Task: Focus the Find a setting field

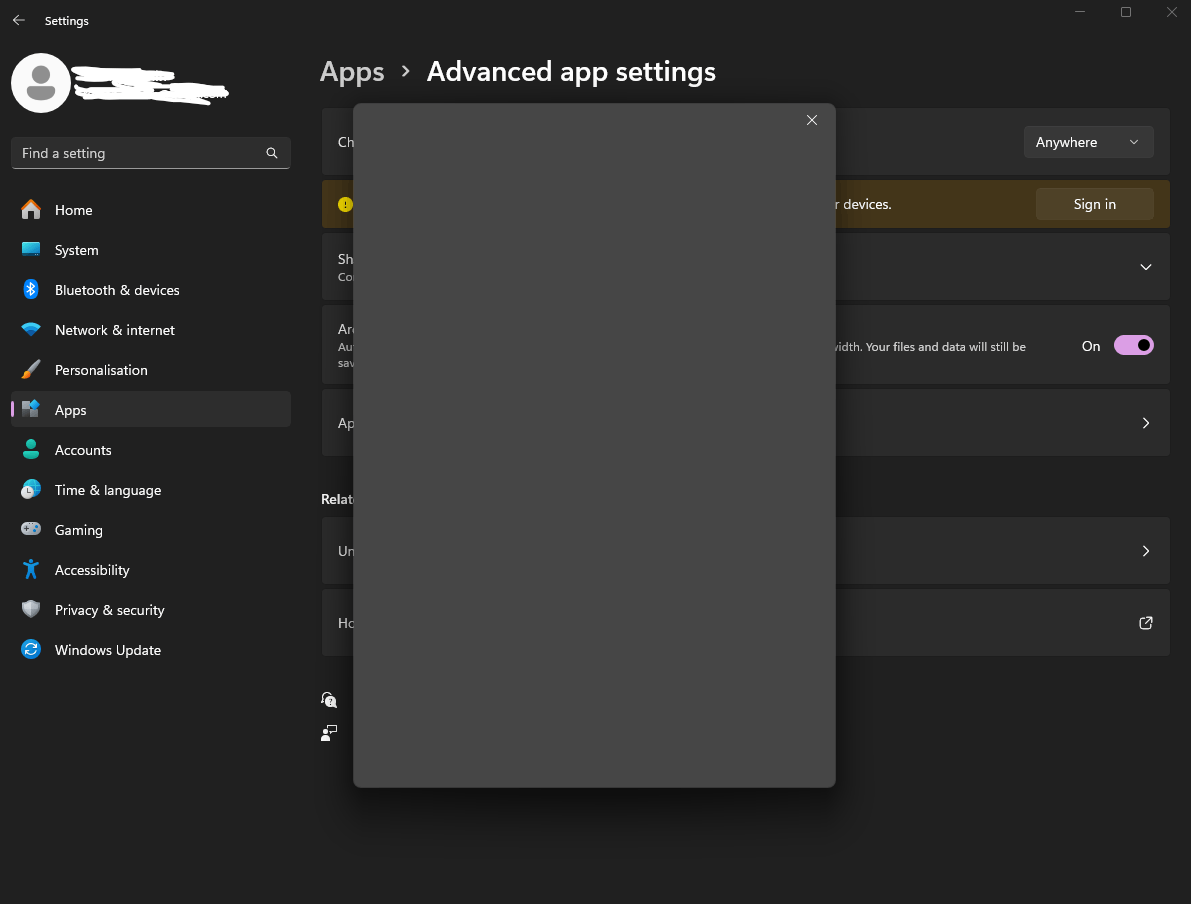Action: (150, 153)
